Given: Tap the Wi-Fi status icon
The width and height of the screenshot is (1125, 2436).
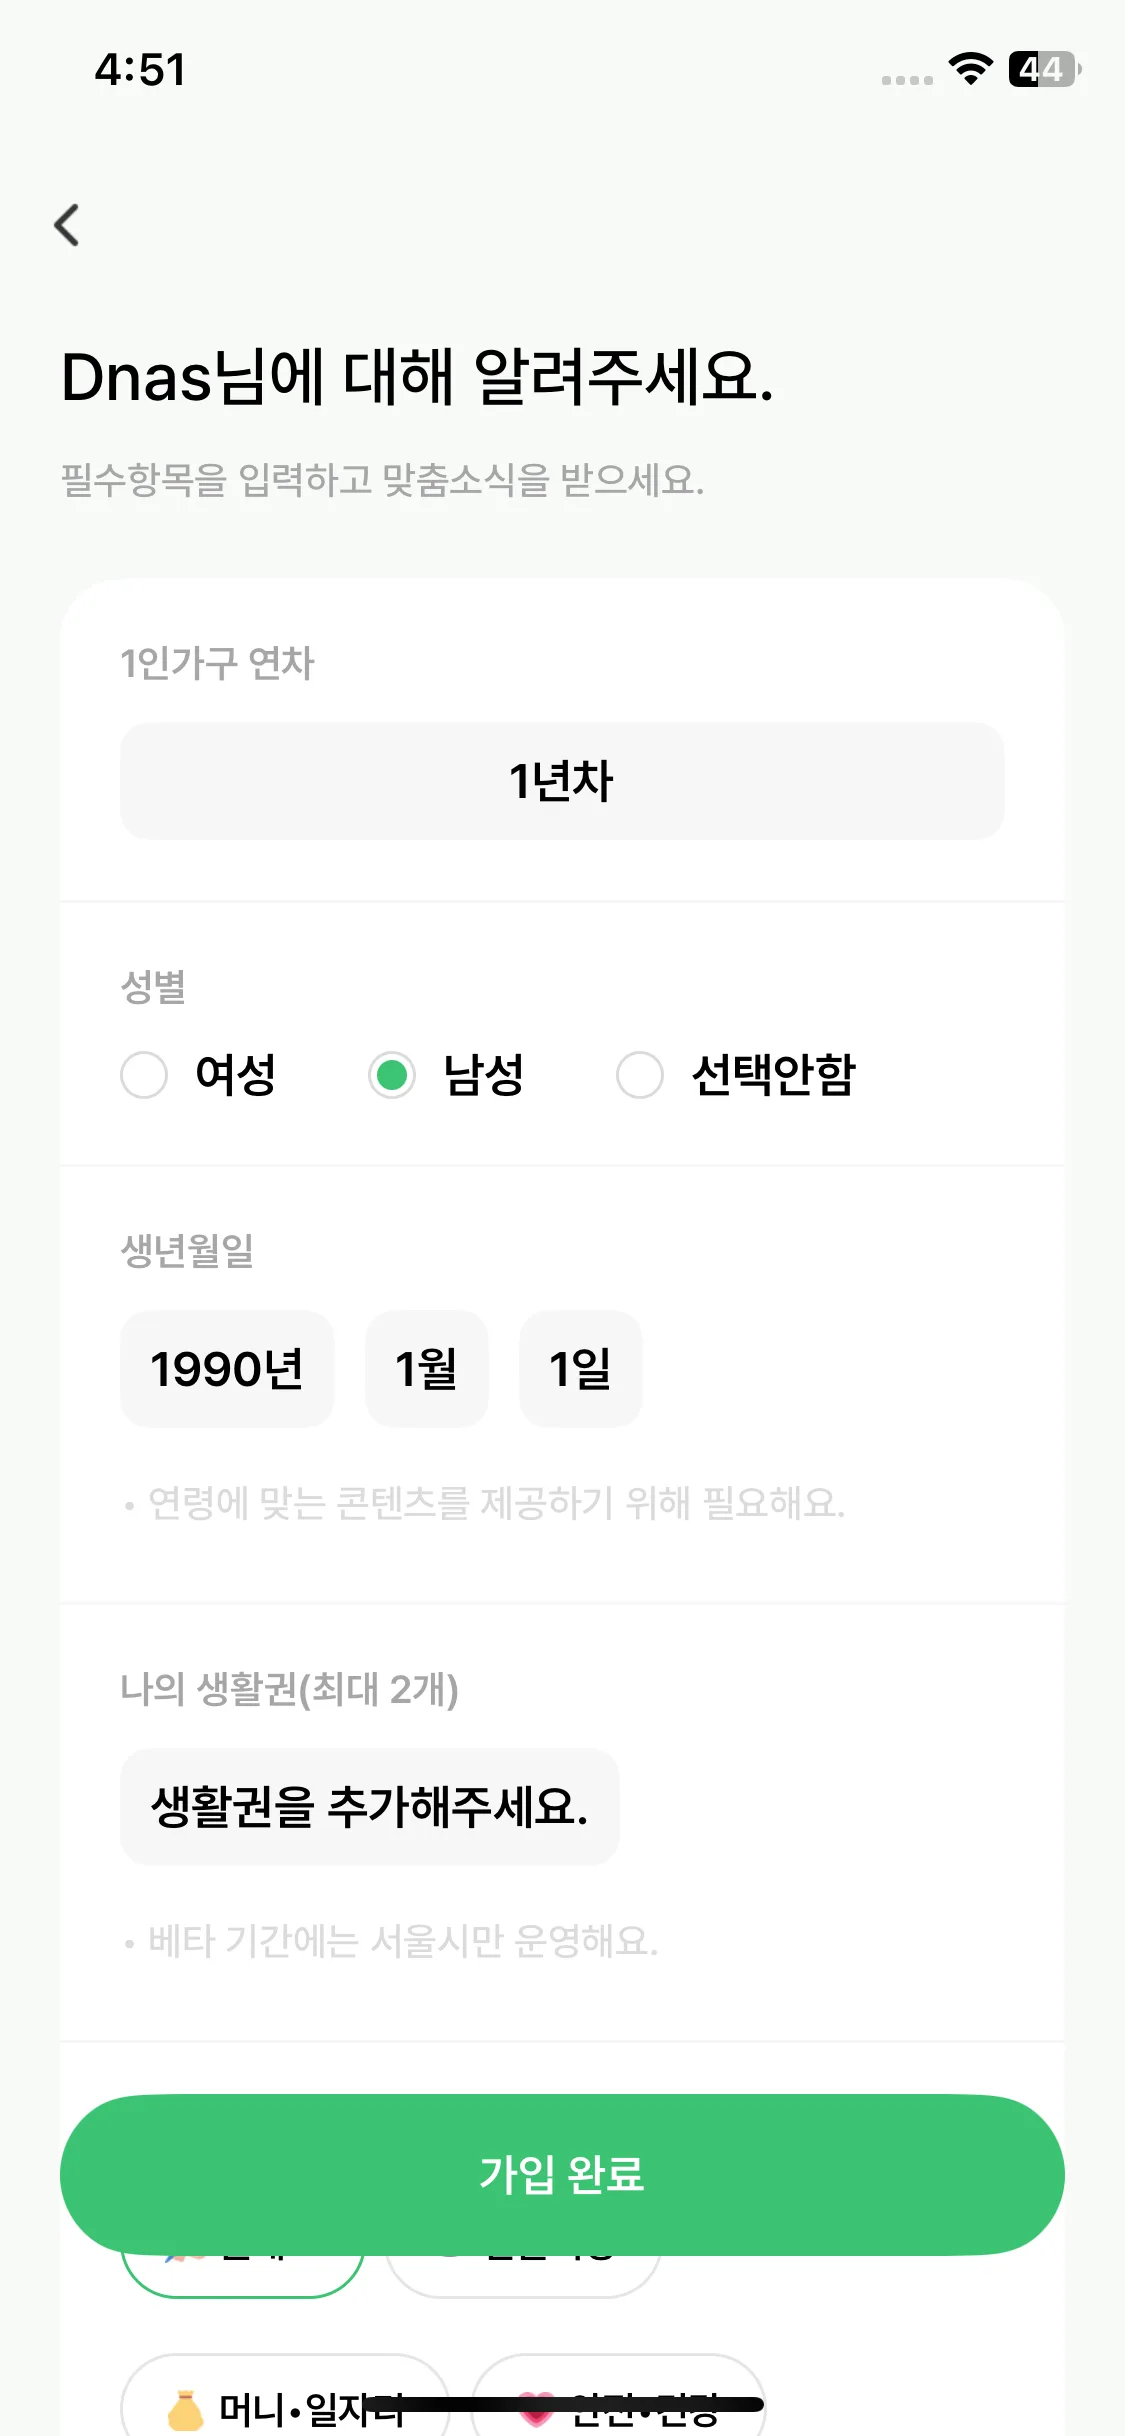Looking at the screenshot, I should tap(969, 69).
